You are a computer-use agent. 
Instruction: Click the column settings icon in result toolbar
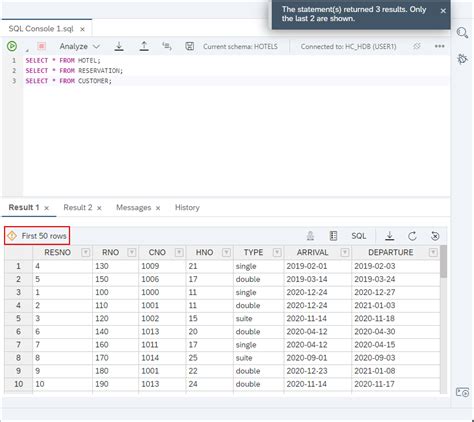click(x=333, y=236)
